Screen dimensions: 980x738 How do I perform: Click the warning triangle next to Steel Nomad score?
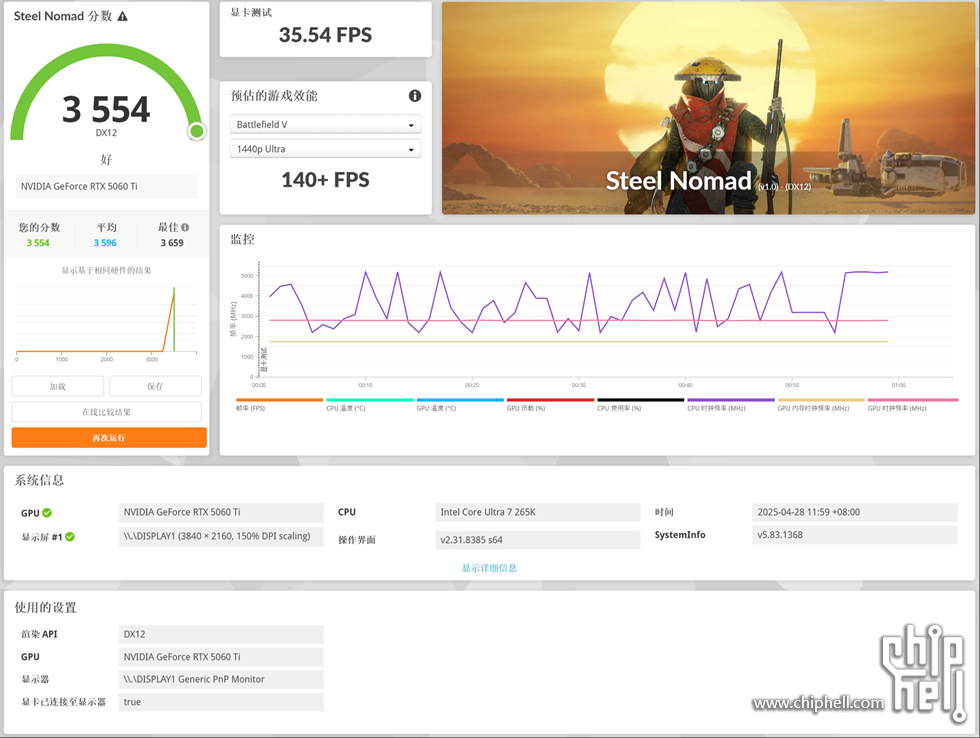[x=122, y=16]
